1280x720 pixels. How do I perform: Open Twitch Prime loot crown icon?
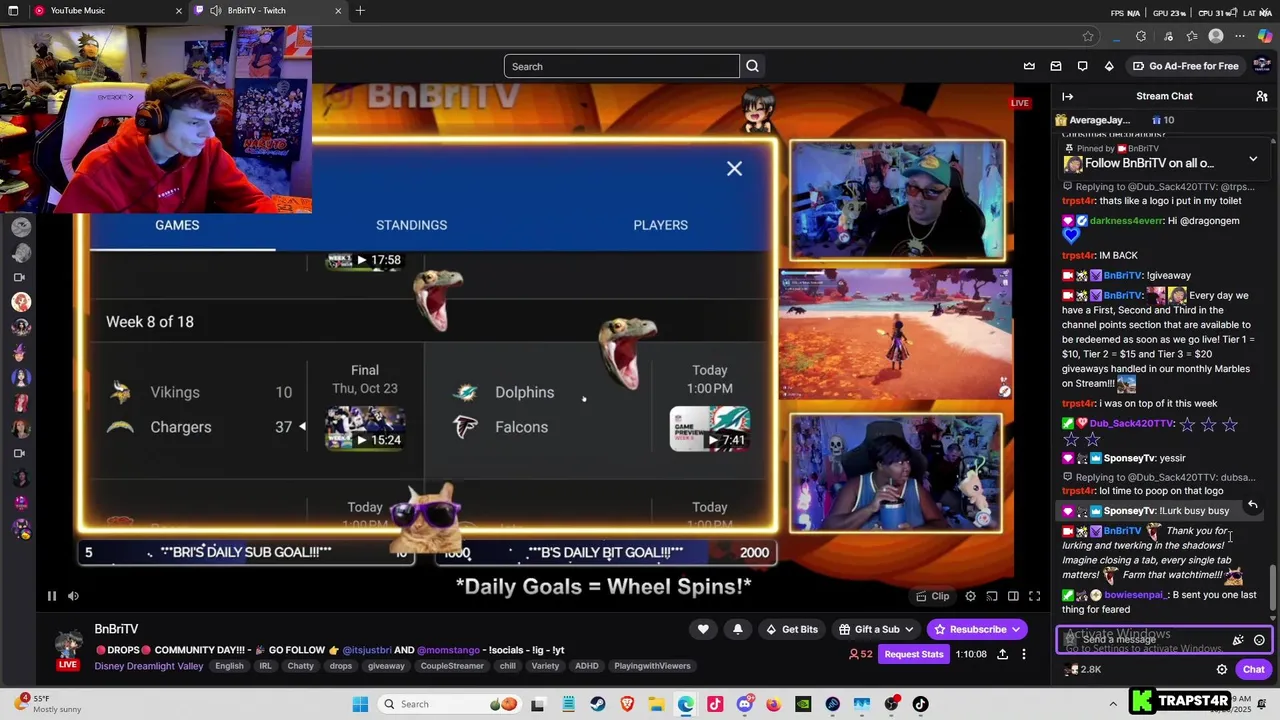click(1029, 66)
